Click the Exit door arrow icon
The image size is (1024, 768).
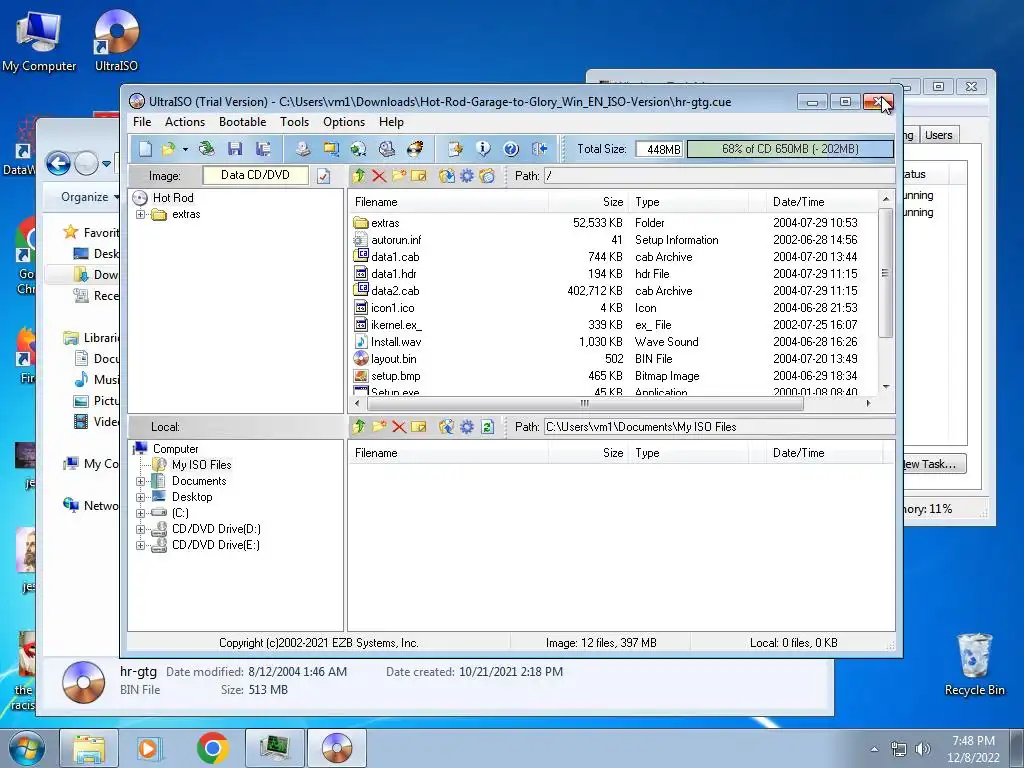(x=539, y=149)
